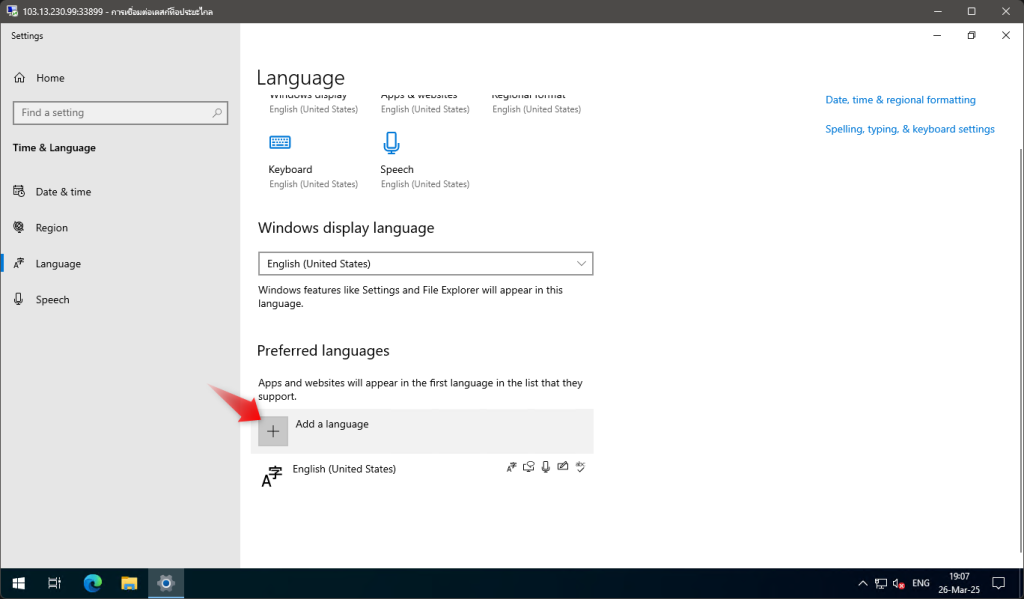Screen dimensions: 1024x599
Task: Click the Windows display language tile at top
Action: pos(313,103)
